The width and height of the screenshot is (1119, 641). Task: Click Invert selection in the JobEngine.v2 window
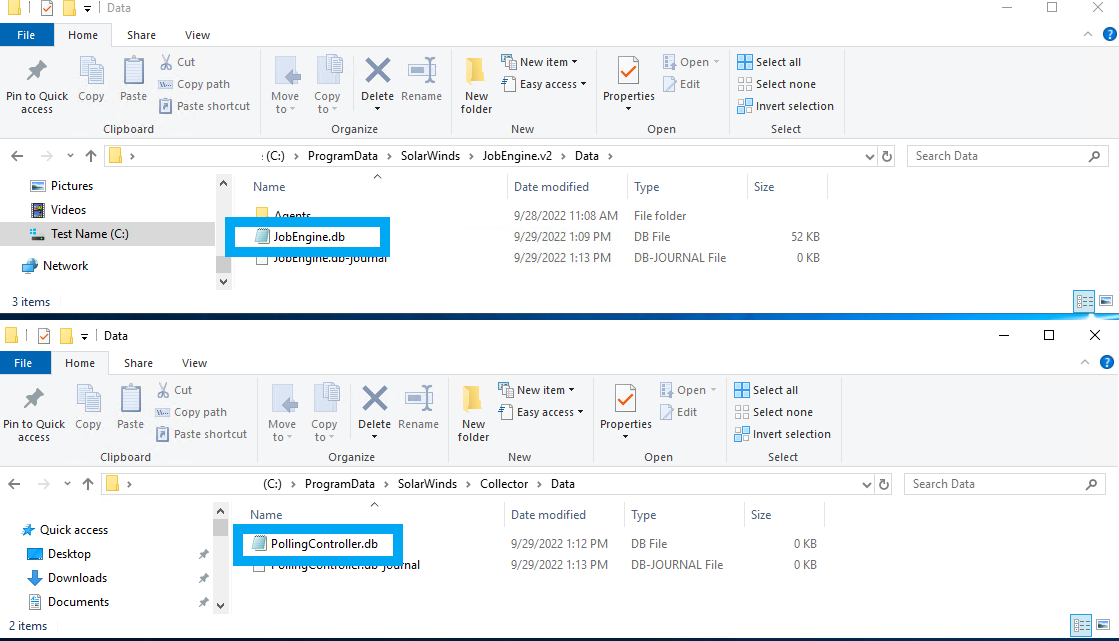coord(786,106)
